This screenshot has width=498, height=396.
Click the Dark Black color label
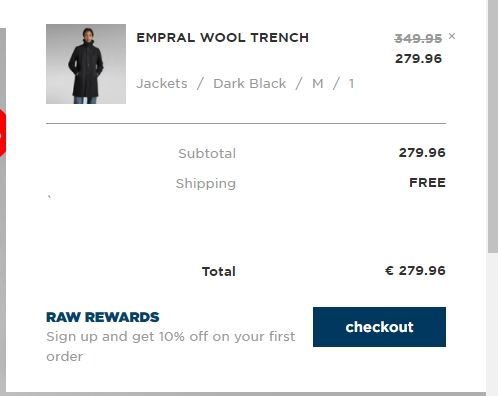point(250,84)
